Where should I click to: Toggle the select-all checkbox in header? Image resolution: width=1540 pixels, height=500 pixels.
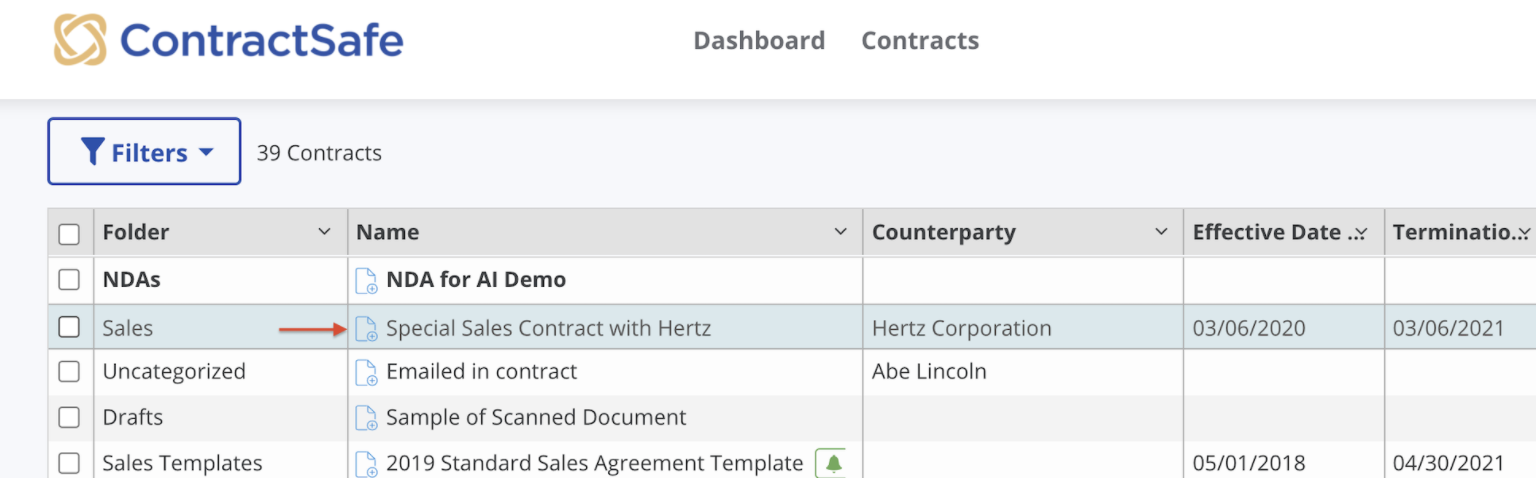click(69, 235)
